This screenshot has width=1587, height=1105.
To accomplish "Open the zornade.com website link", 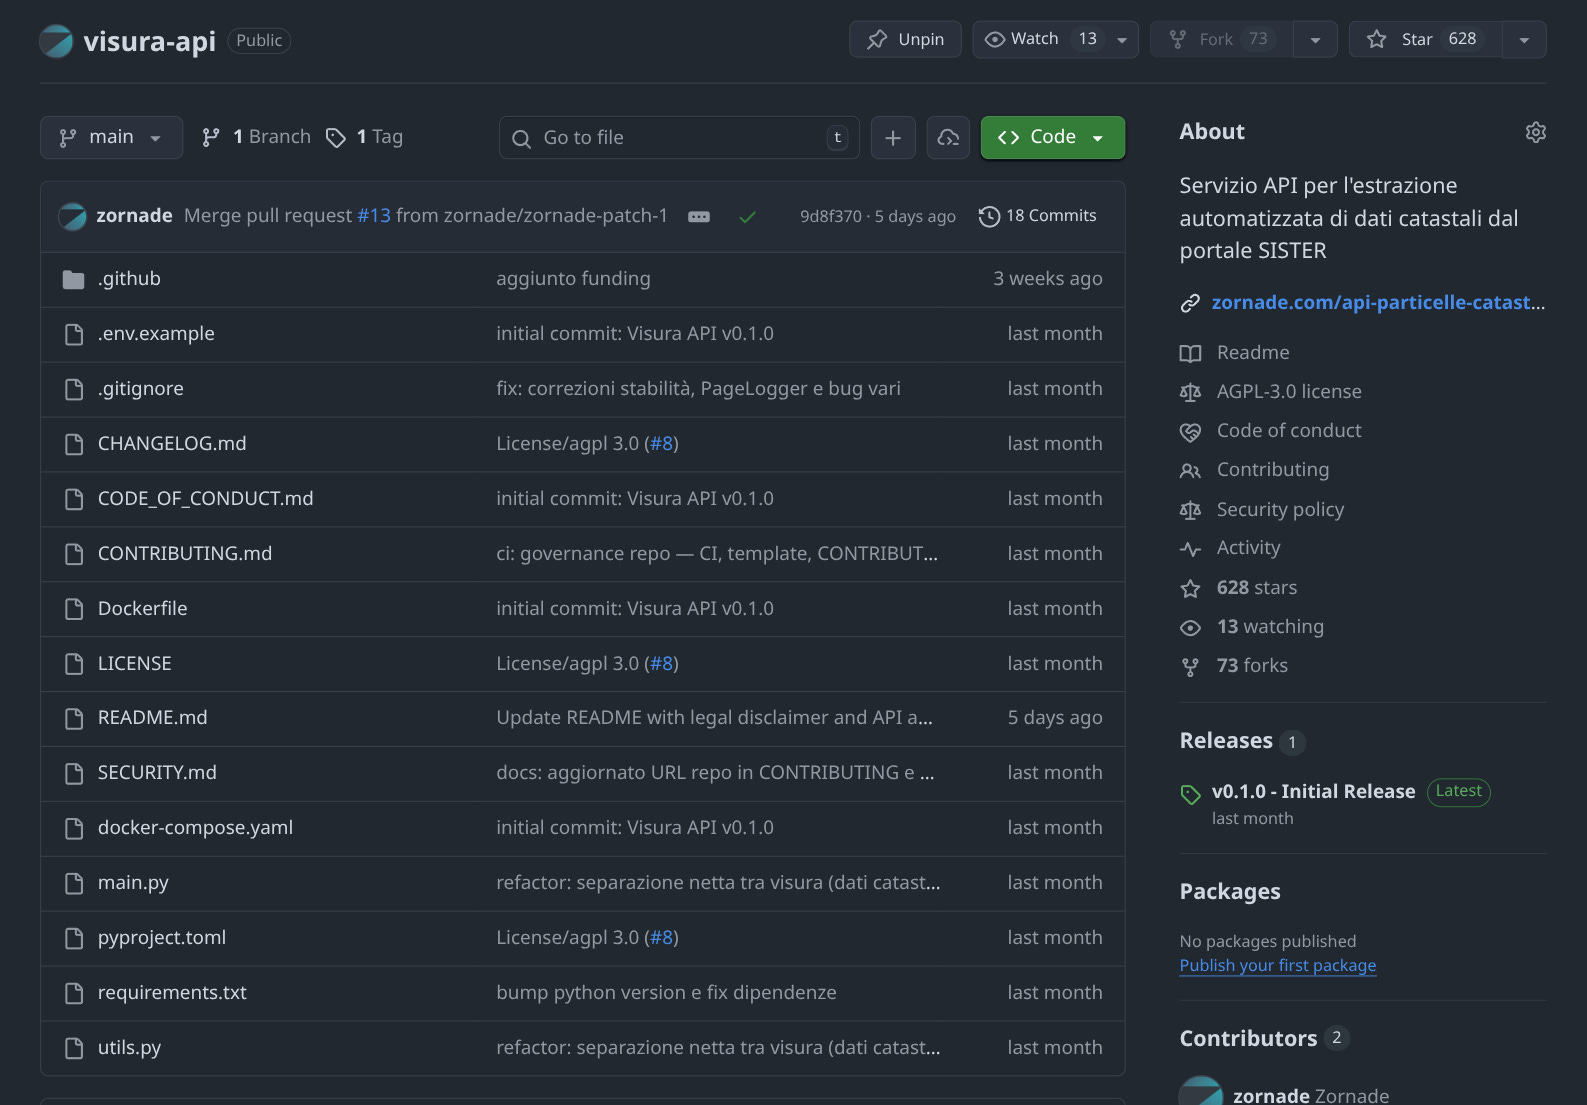I will (1378, 303).
